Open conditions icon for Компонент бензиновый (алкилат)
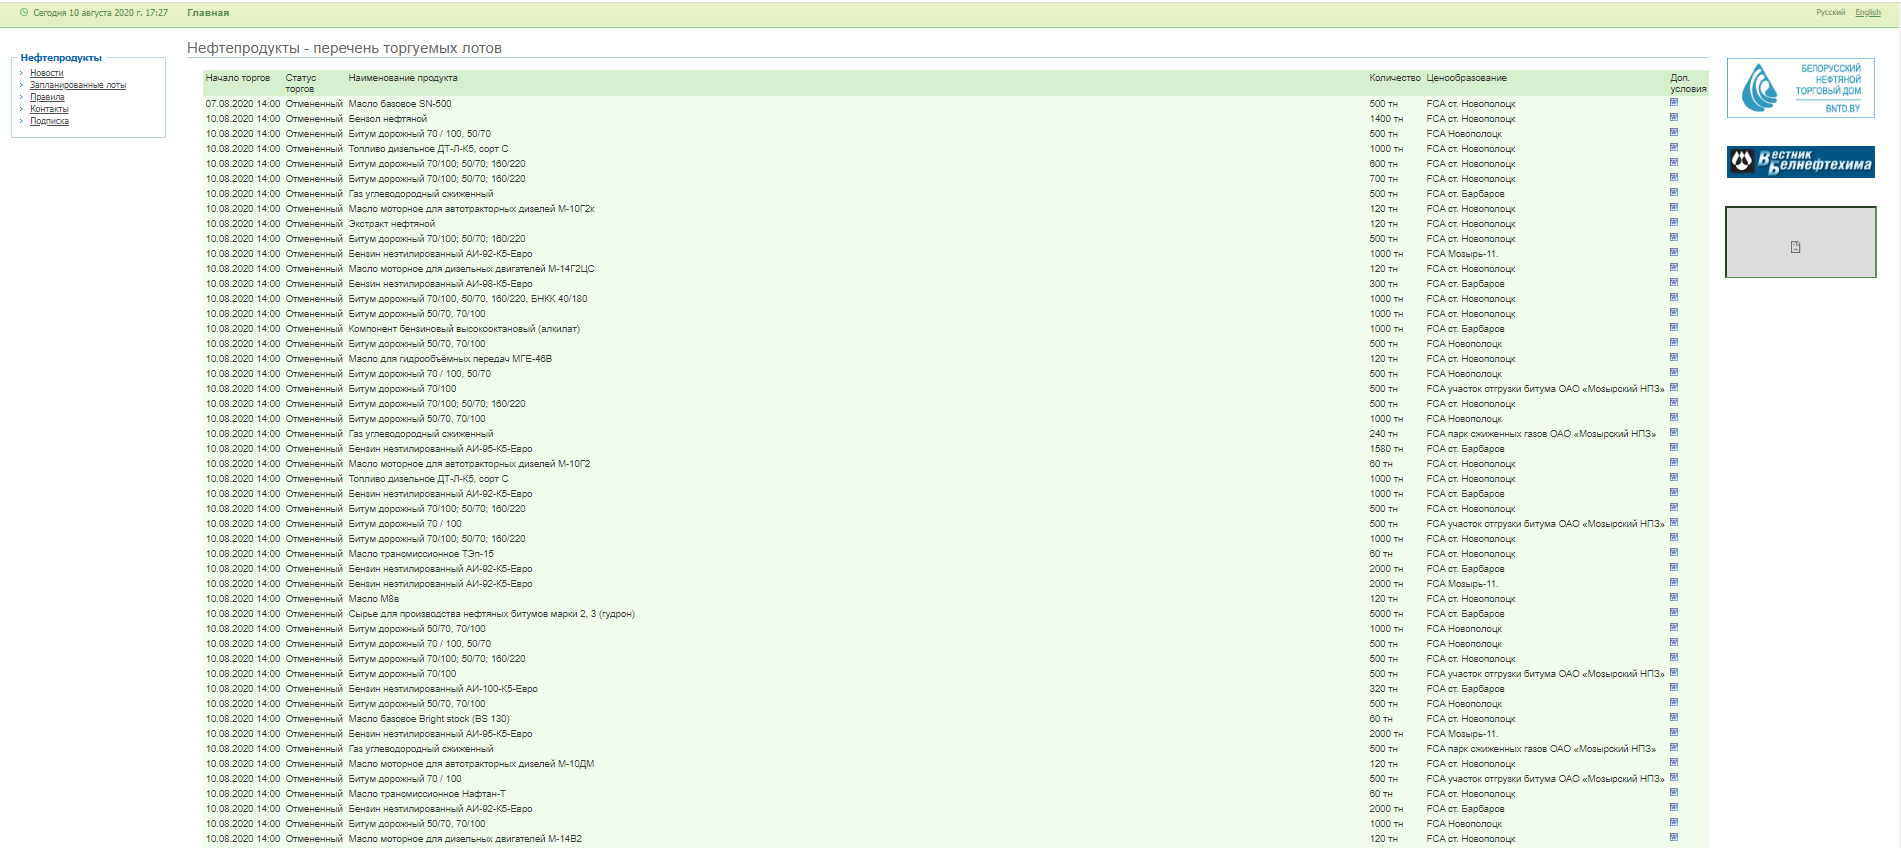1901x848 pixels. pyautogui.click(x=1673, y=327)
